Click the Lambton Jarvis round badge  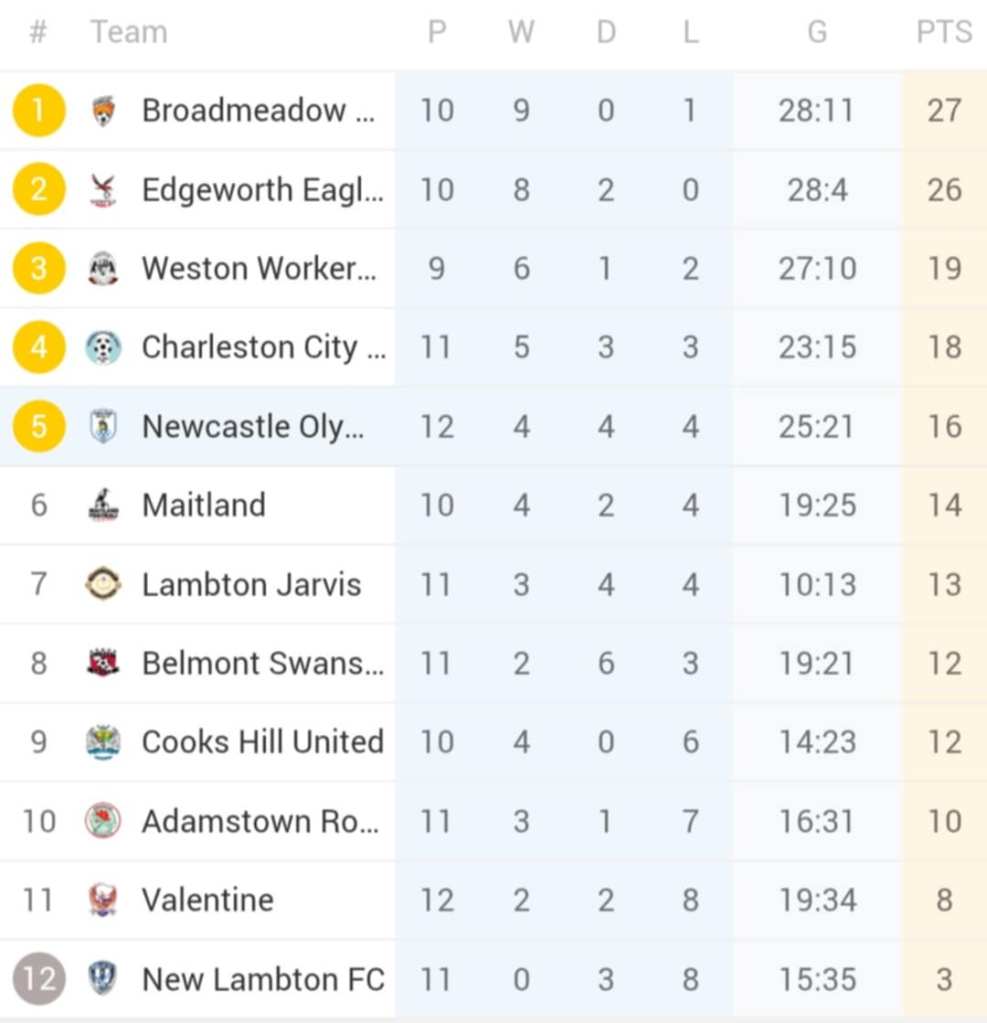(x=103, y=584)
